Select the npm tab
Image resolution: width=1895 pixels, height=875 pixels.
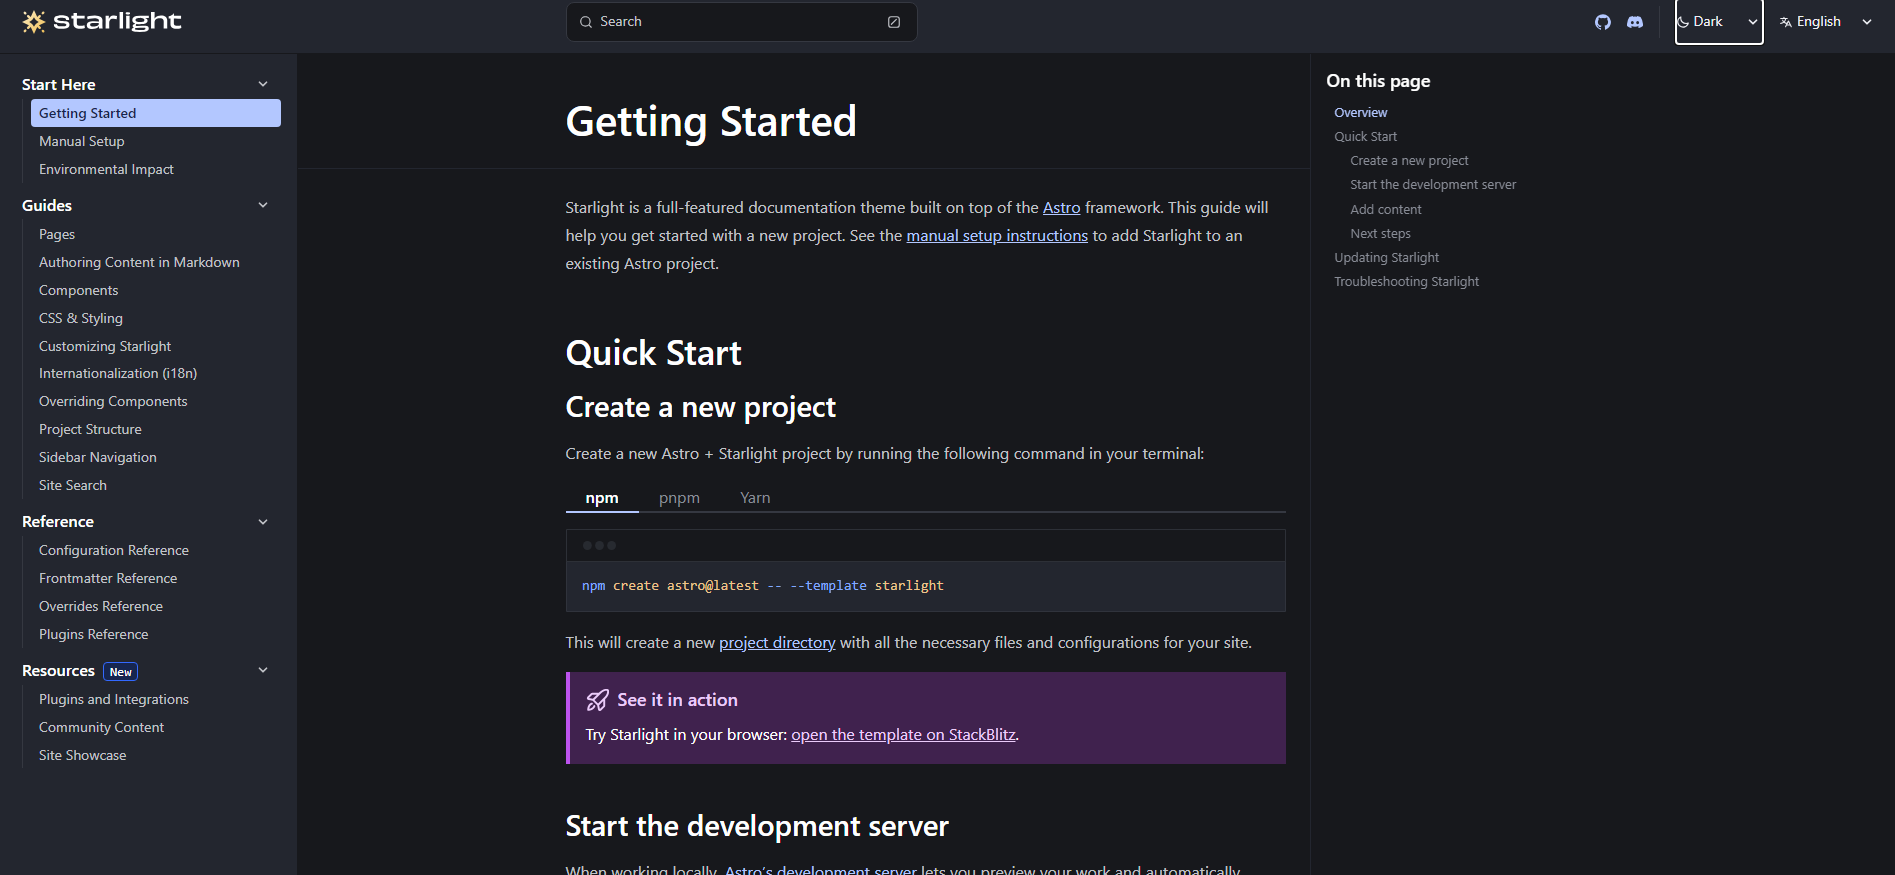(x=602, y=498)
